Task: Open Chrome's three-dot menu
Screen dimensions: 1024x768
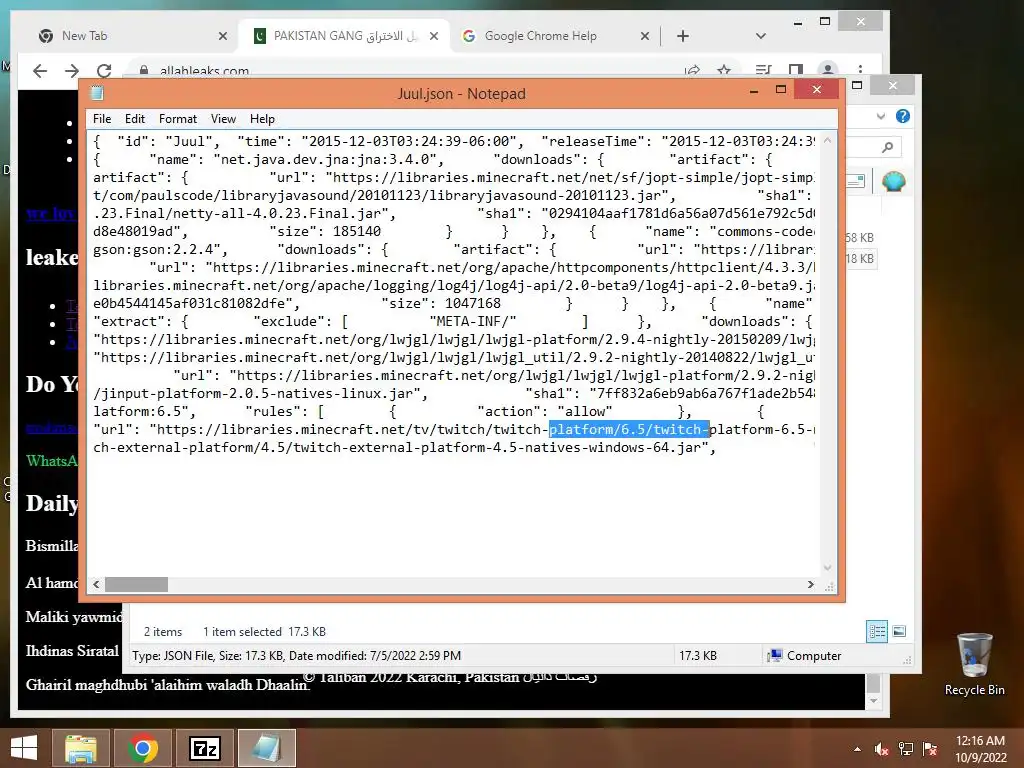Action: point(860,70)
